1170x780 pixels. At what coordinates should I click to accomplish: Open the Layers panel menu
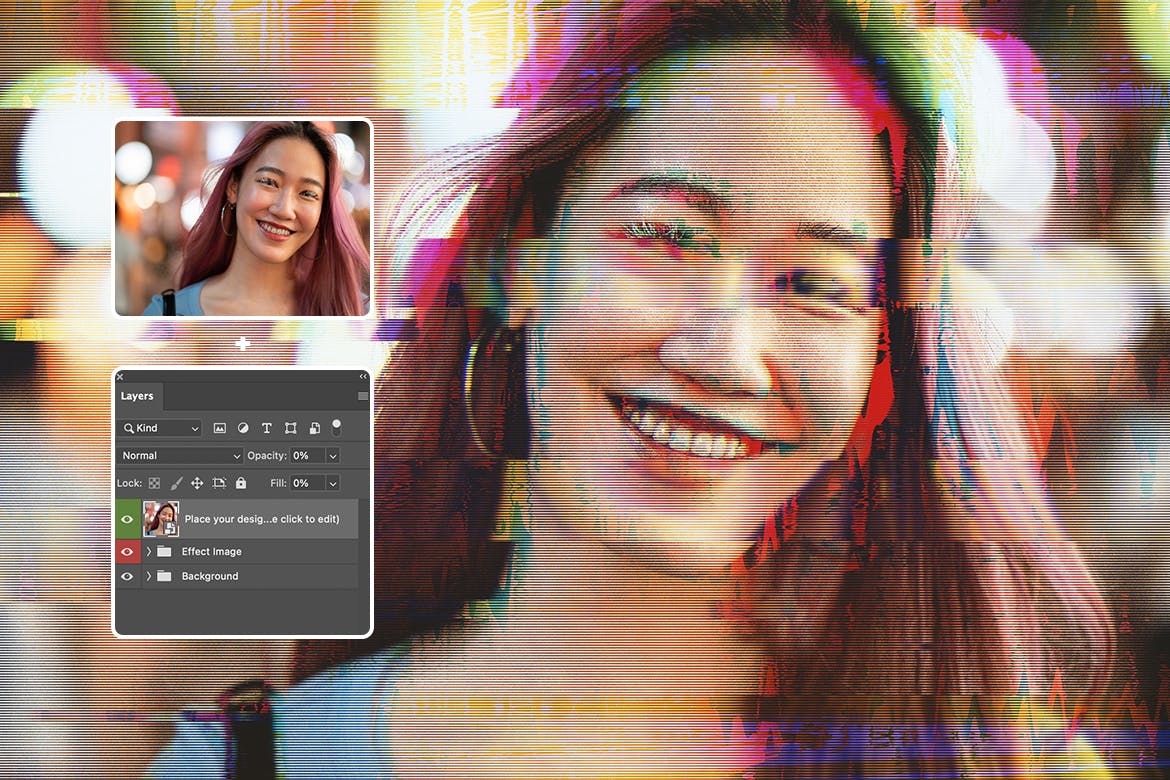(361, 396)
